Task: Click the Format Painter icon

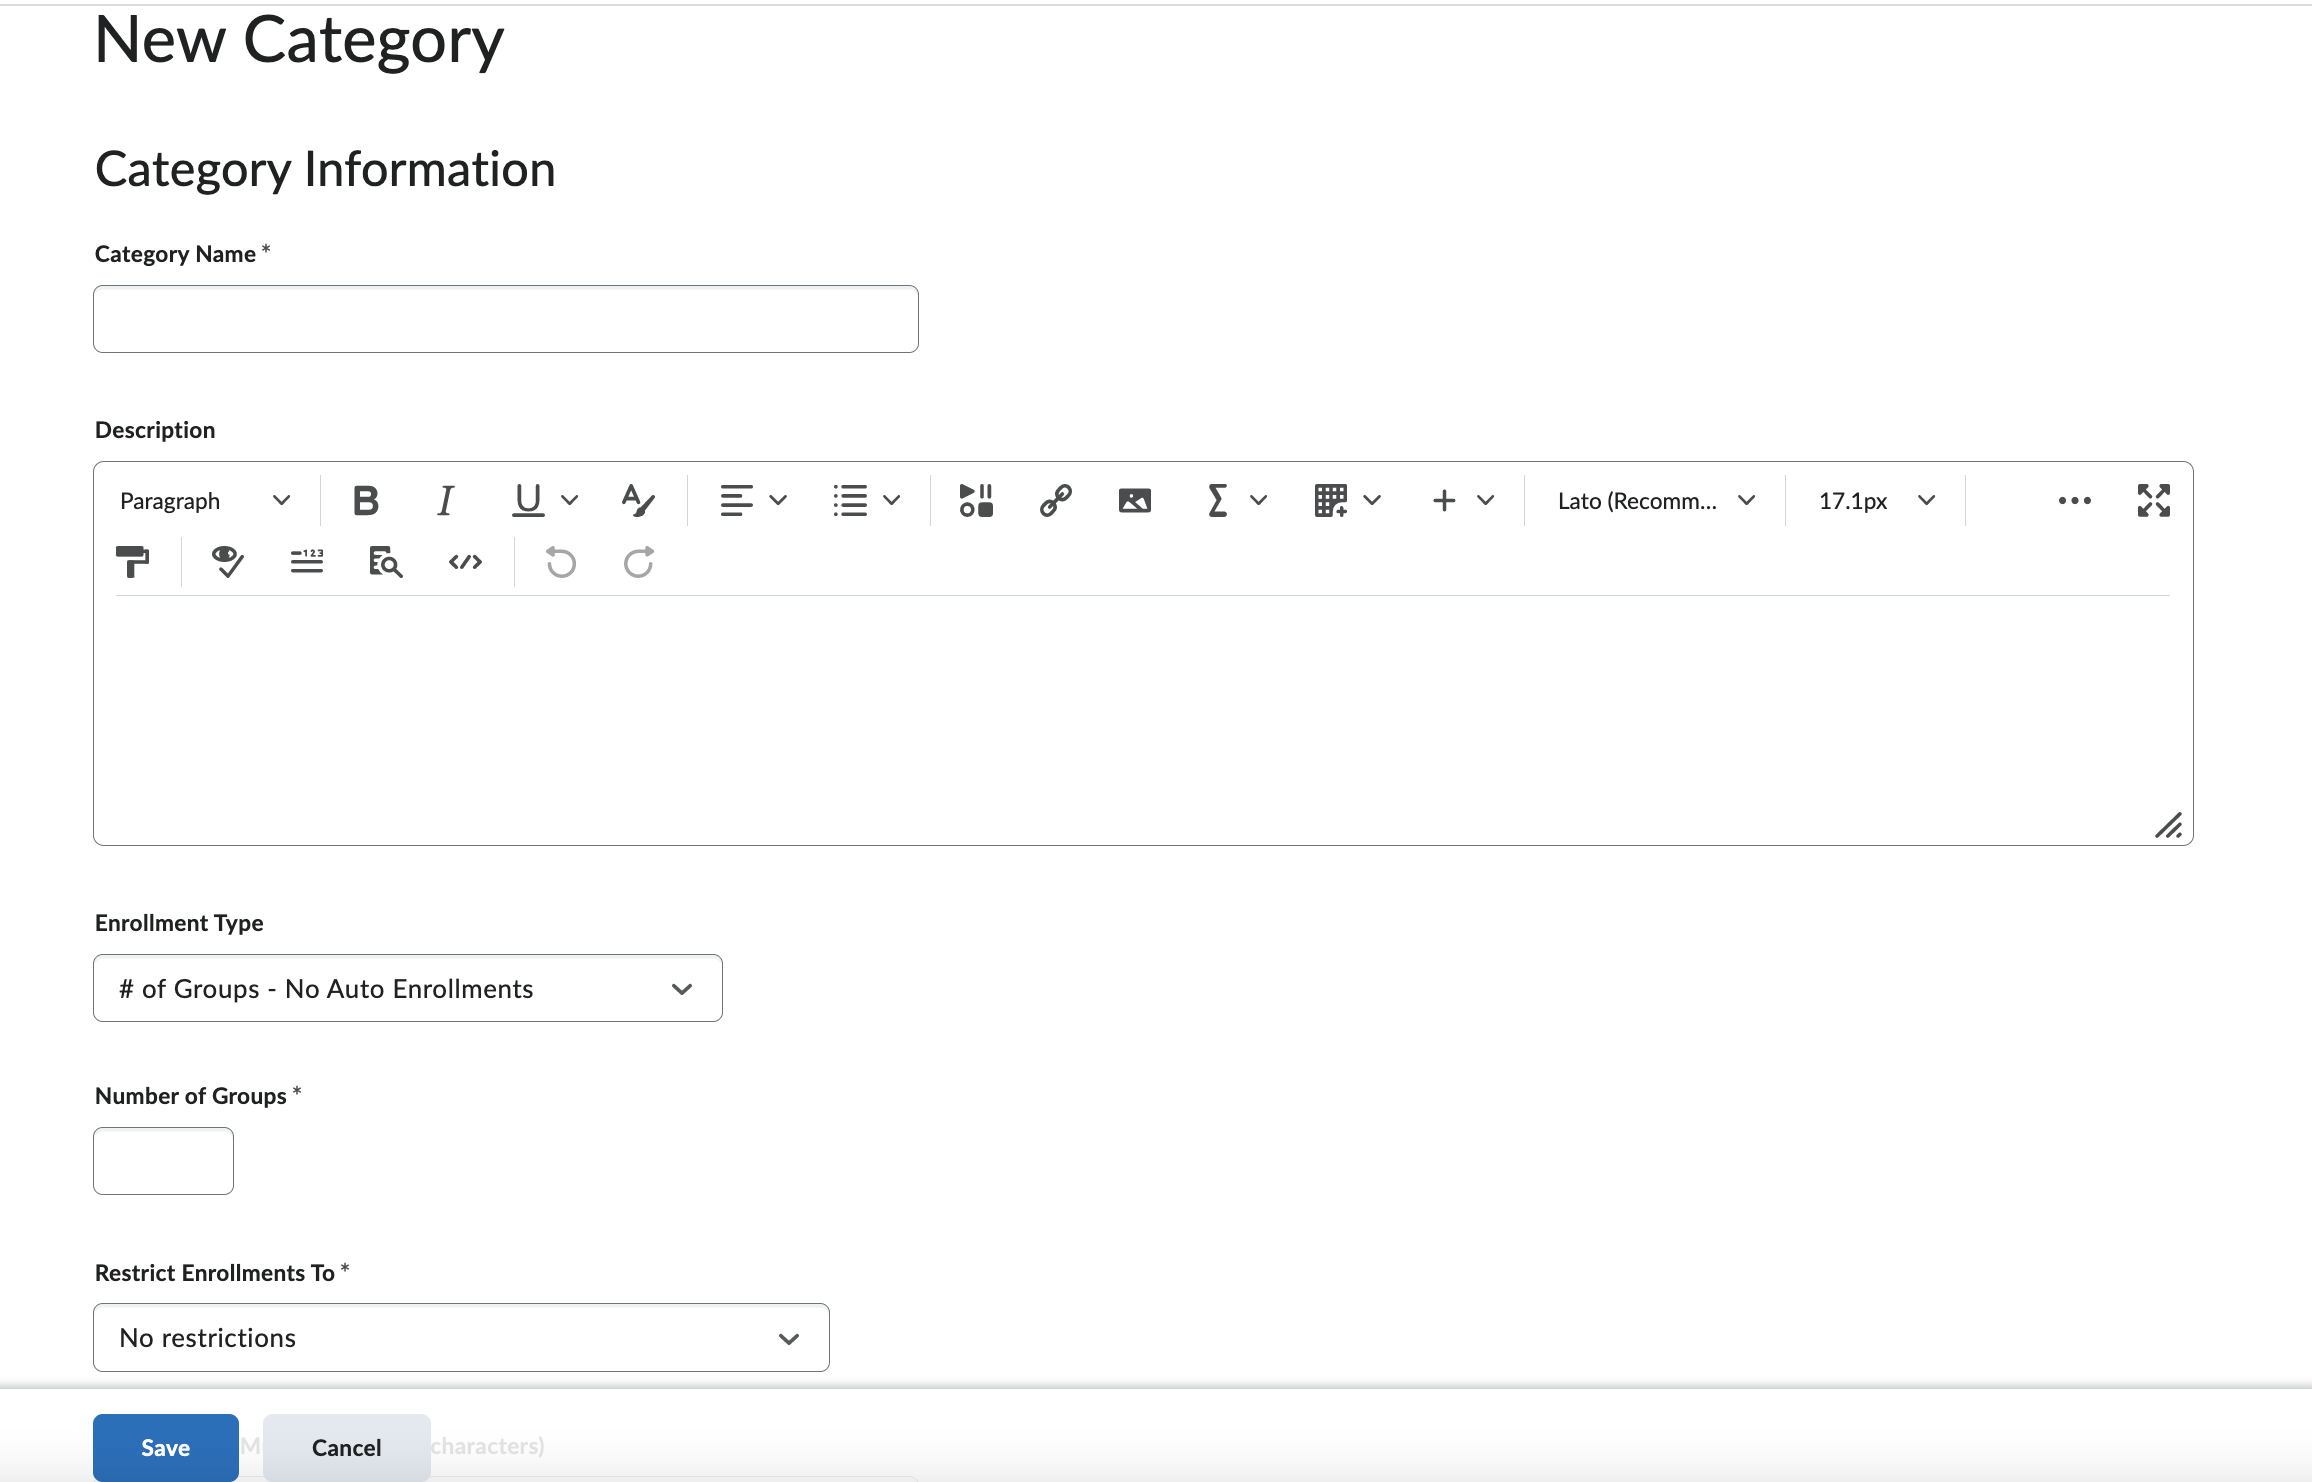Action: click(132, 562)
